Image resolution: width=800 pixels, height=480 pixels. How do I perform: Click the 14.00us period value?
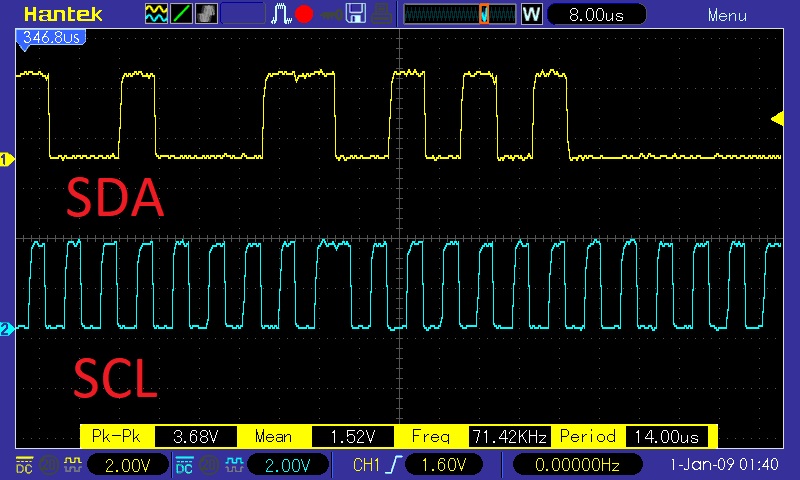(666, 437)
